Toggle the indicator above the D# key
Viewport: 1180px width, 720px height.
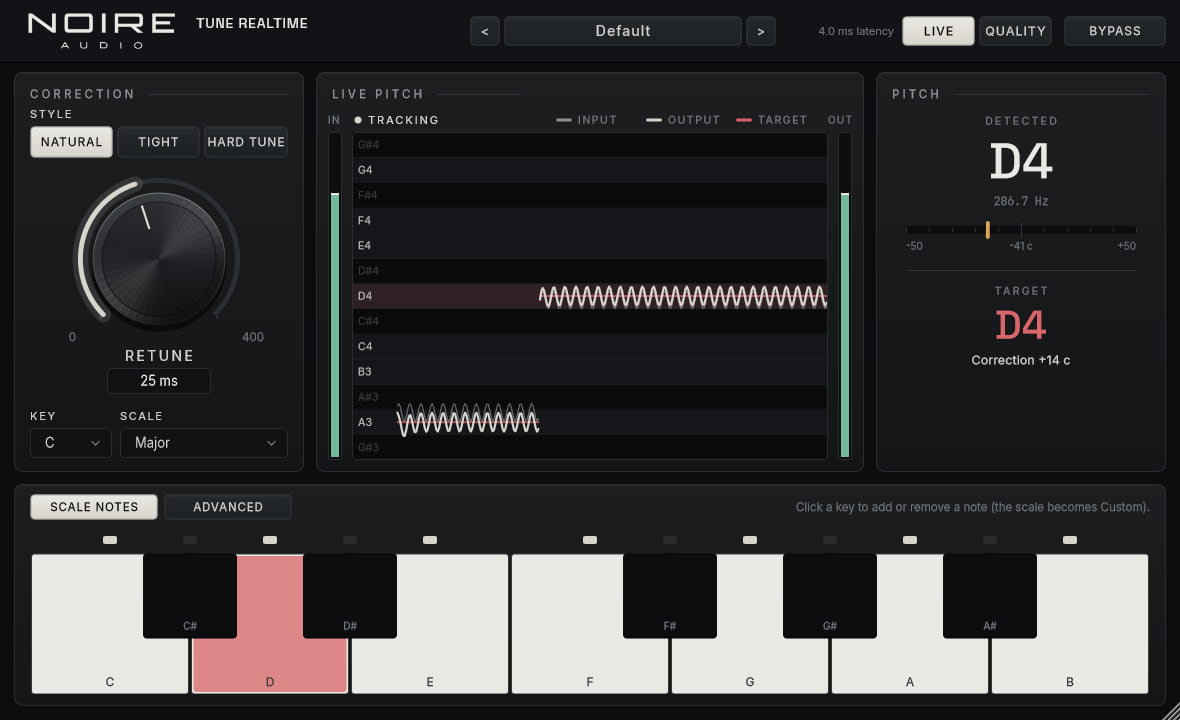point(350,540)
